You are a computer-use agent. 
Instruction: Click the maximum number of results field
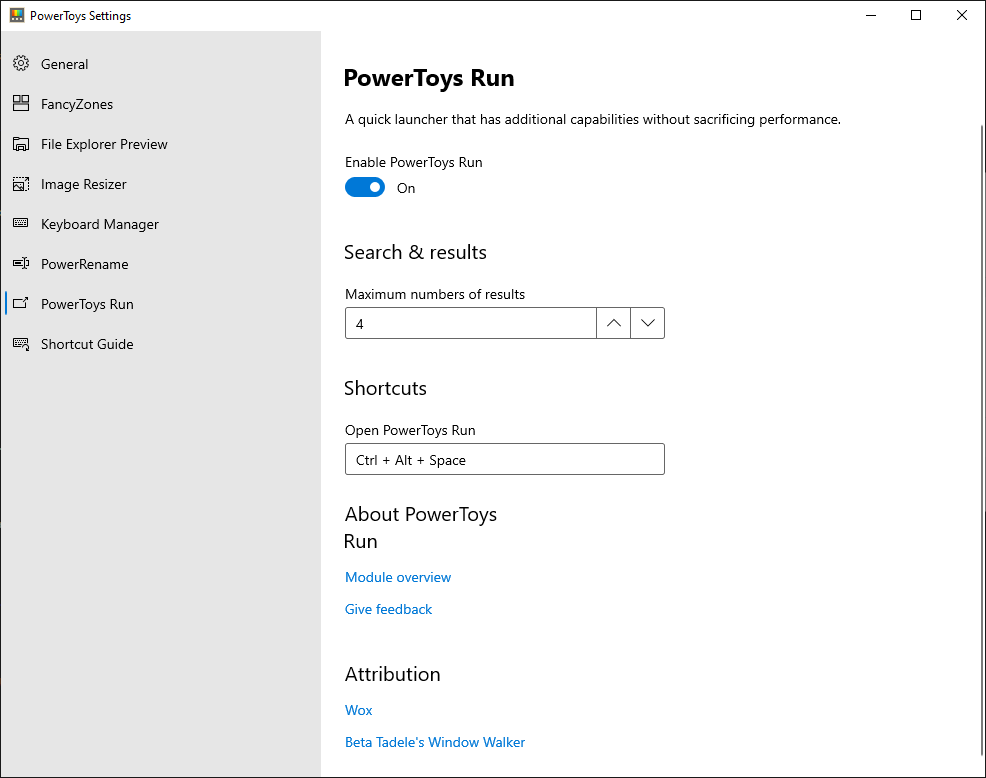click(x=470, y=323)
